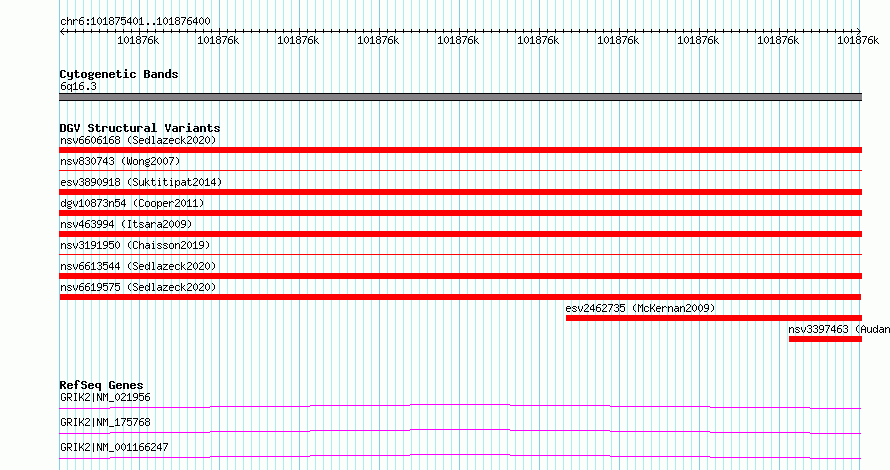Select the thin red line under nsv3191950
The height and width of the screenshot is (470, 890).
click(460, 254)
